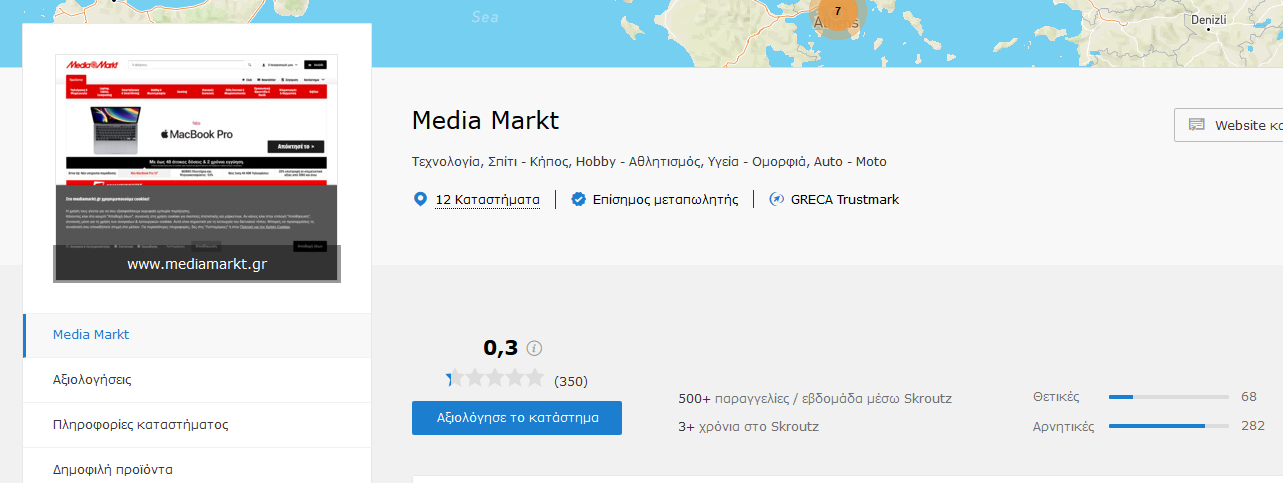Click the Αξιολόγησε το κατάστημα button
1283x483 pixels.
[517, 418]
